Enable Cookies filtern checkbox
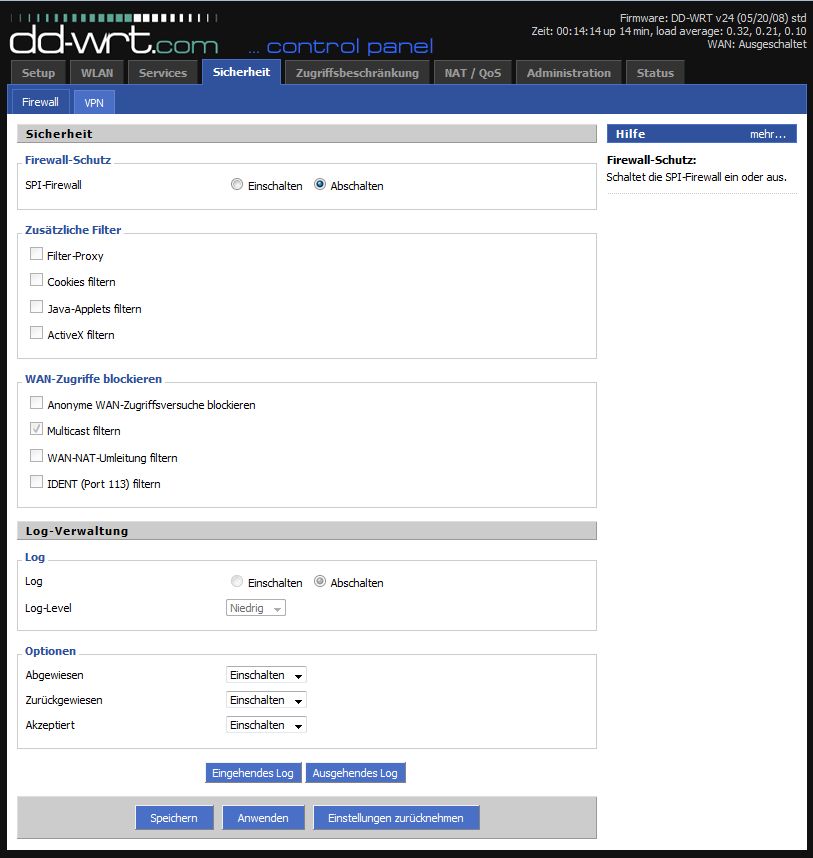The width and height of the screenshot is (813, 858). point(37,281)
